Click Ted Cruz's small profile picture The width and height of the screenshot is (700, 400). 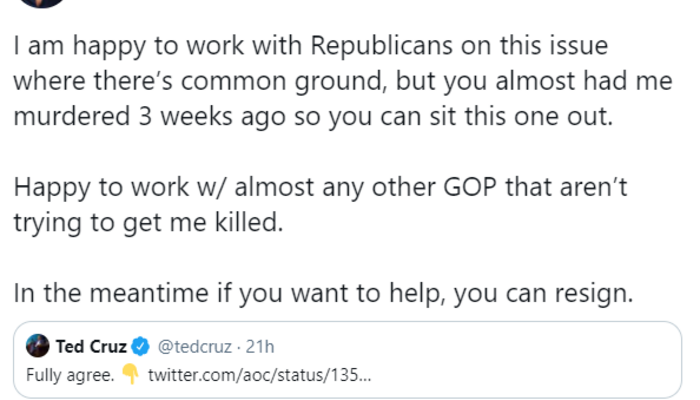click(x=38, y=347)
